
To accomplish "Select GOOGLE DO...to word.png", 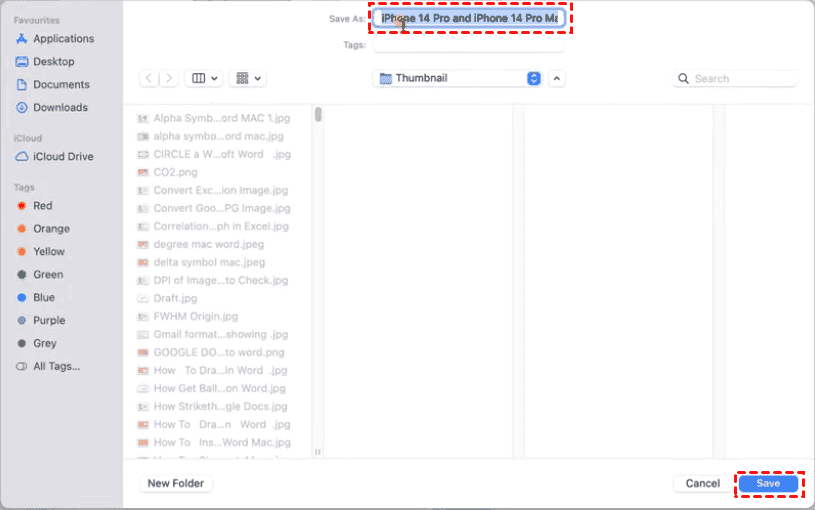I will point(211,352).
